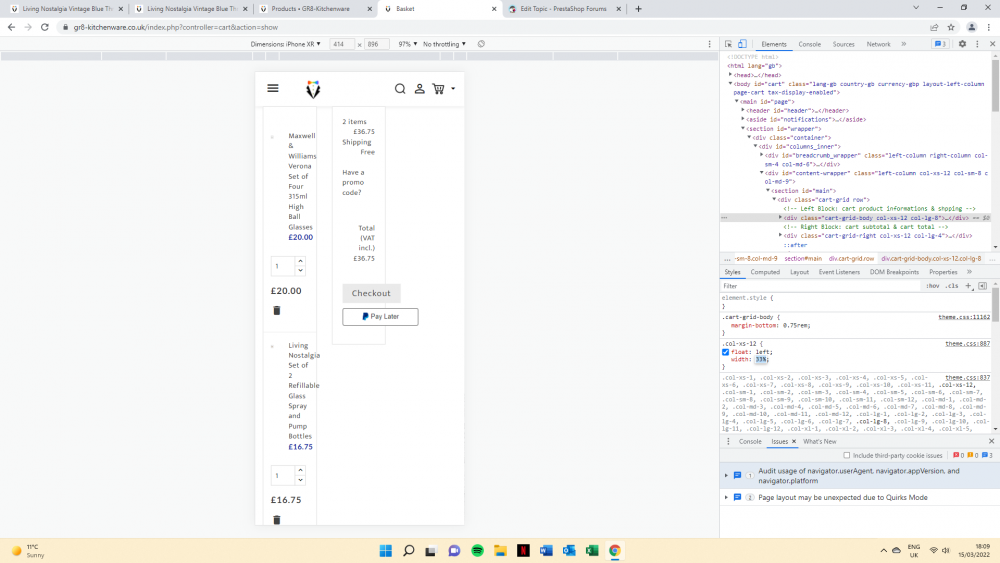This screenshot has width=1000, height=563.
Task: Open the Event Listeners tab
Action: click(839, 272)
